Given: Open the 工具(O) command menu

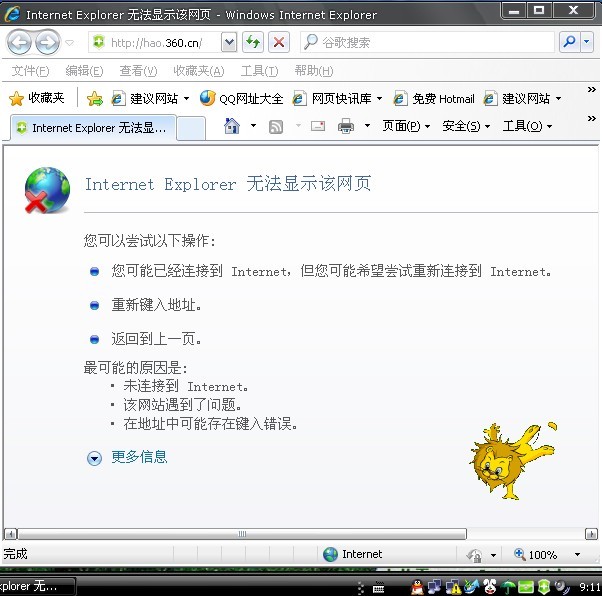Looking at the screenshot, I should [527, 126].
